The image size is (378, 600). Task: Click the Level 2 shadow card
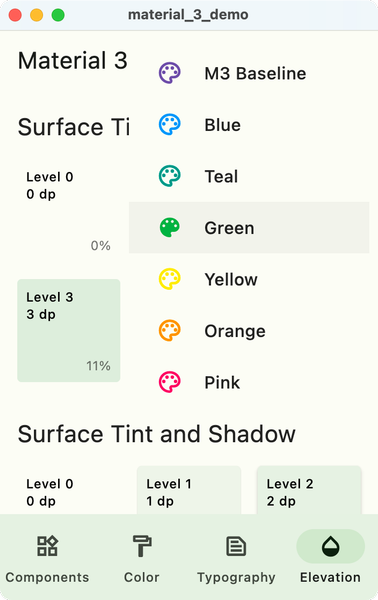click(x=309, y=490)
